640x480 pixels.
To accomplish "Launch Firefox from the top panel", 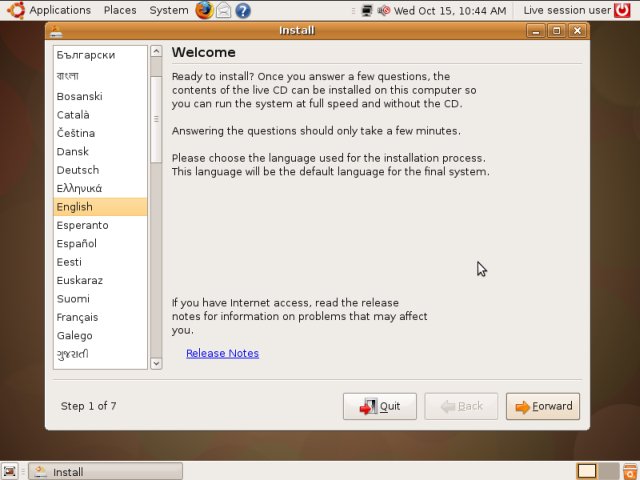I will [x=204, y=10].
